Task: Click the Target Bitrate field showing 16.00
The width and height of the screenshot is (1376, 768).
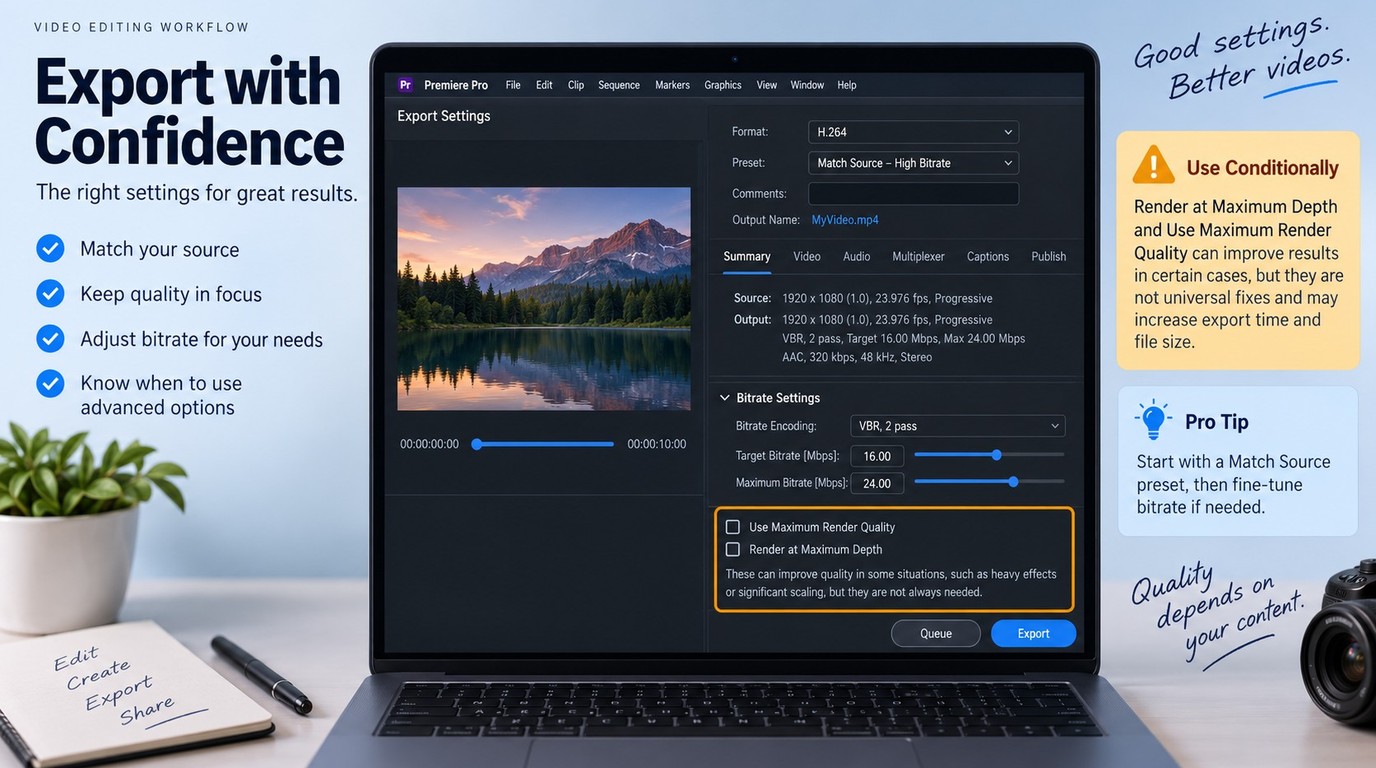Action: coord(877,456)
